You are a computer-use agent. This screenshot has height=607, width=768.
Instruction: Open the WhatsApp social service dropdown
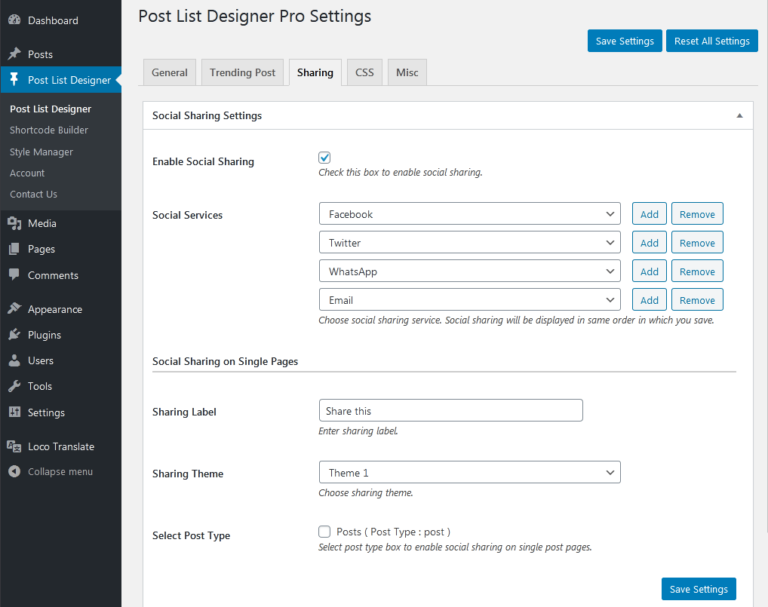point(470,271)
